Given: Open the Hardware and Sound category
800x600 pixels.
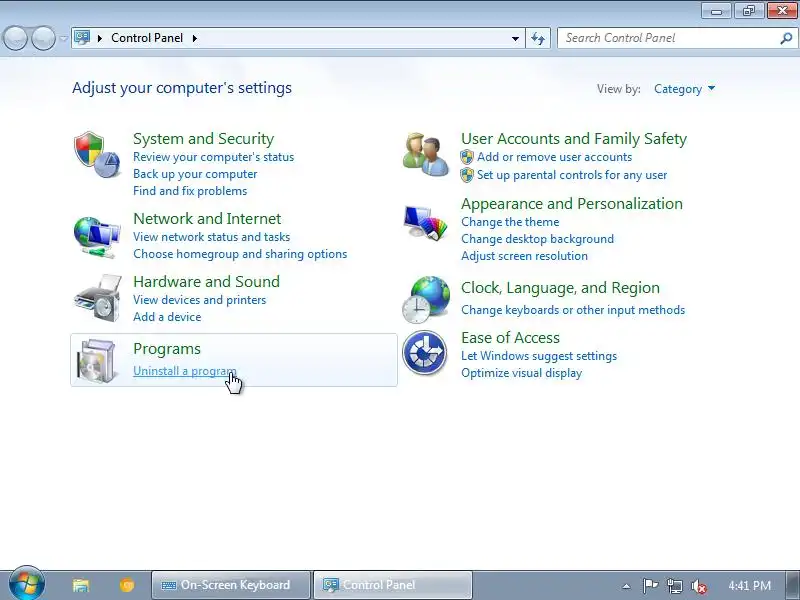Looking at the screenshot, I should pyautogui.click(x=206, y=282).
